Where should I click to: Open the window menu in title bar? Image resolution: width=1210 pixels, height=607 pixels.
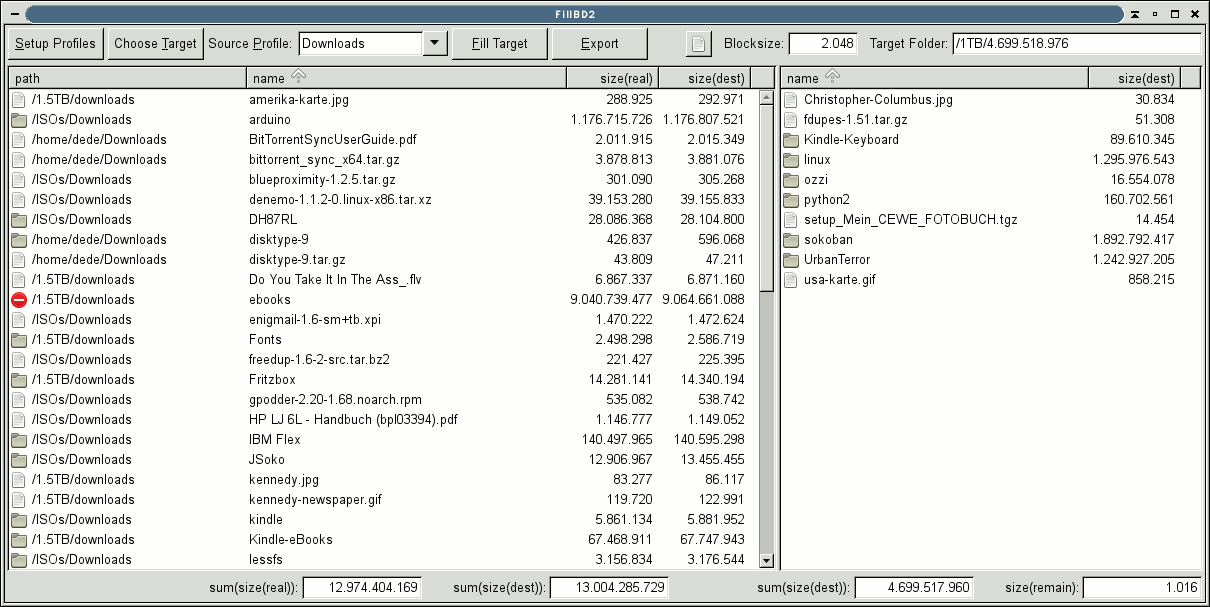(13, 14)
